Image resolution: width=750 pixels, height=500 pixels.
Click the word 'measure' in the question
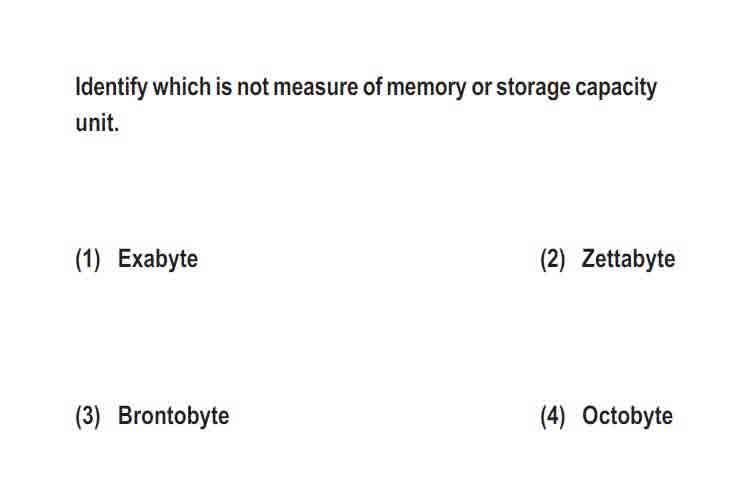(316, 89)
